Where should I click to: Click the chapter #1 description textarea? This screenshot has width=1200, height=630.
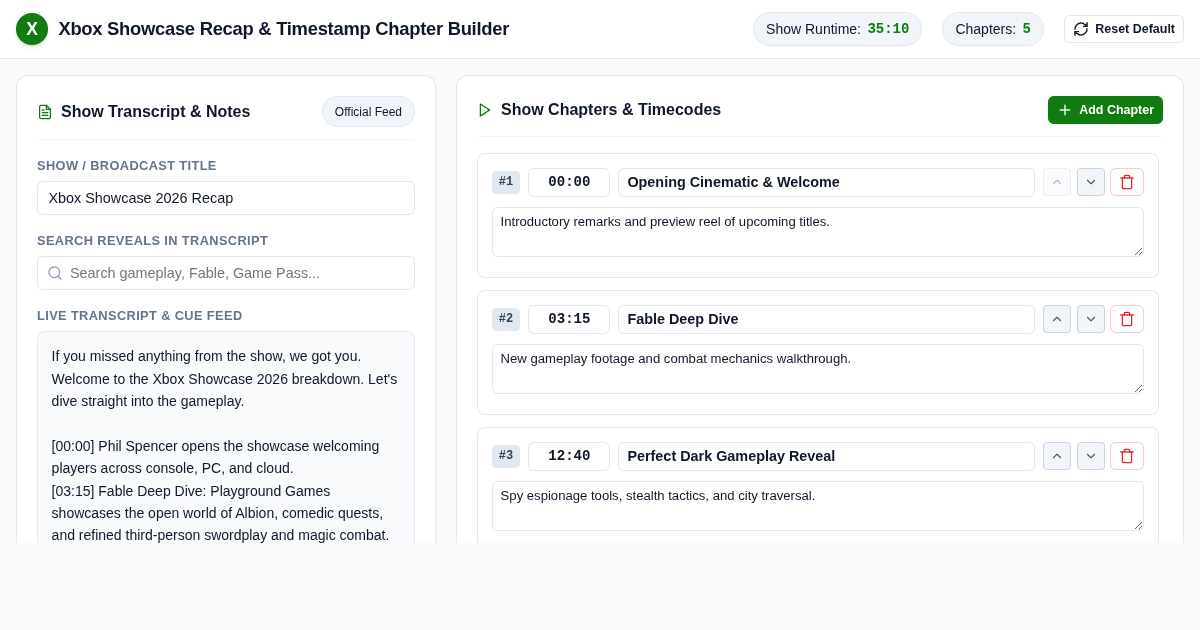818,232
